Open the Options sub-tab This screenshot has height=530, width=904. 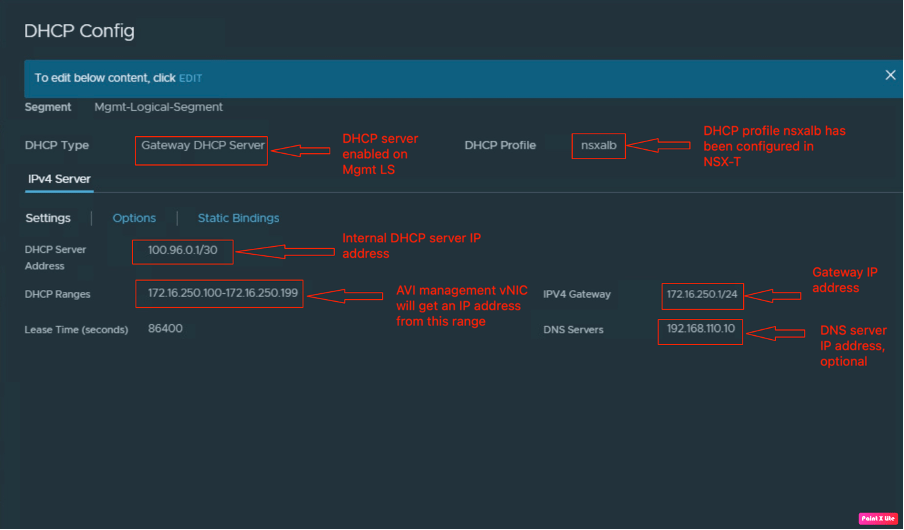[x=134, y=218]
